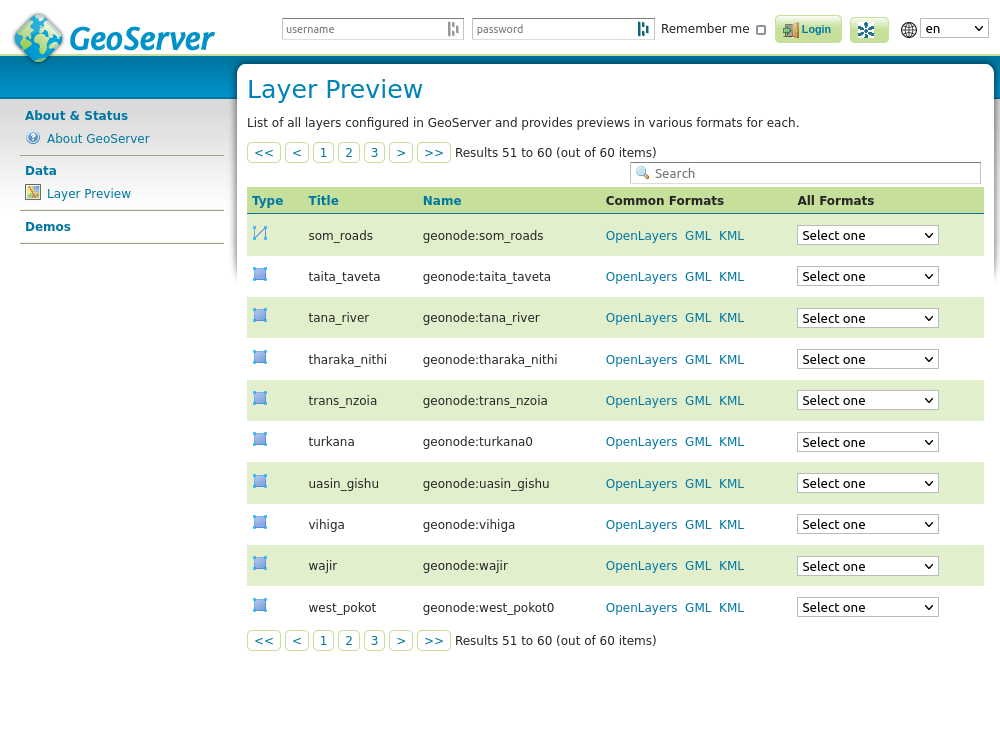Open OpenLayers preview for som_roads
This screenshot has width=1000, height=750.
tap(641, 235)
